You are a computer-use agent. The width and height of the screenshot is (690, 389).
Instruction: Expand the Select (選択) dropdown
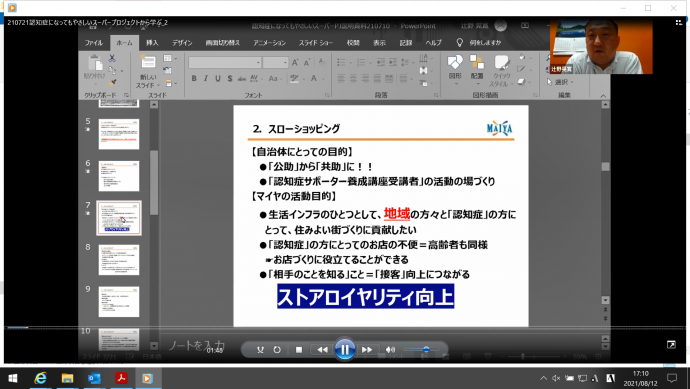tap(560, 82)
